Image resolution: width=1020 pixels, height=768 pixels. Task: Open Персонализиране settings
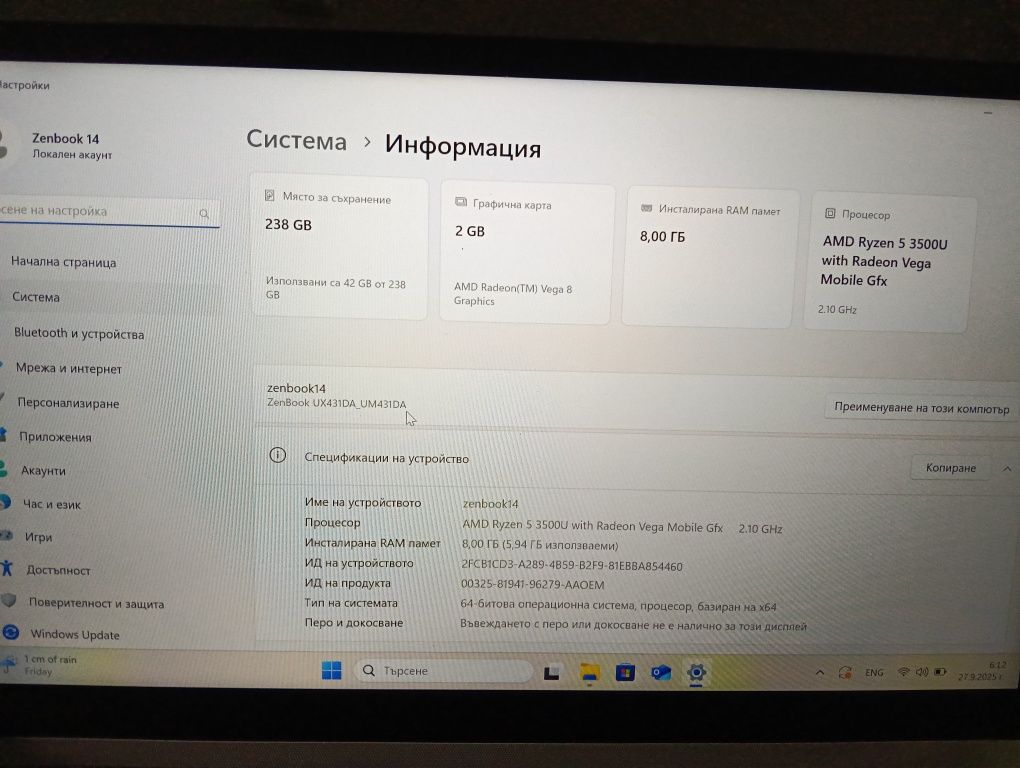pyautogui.click(x=68, y=403)
